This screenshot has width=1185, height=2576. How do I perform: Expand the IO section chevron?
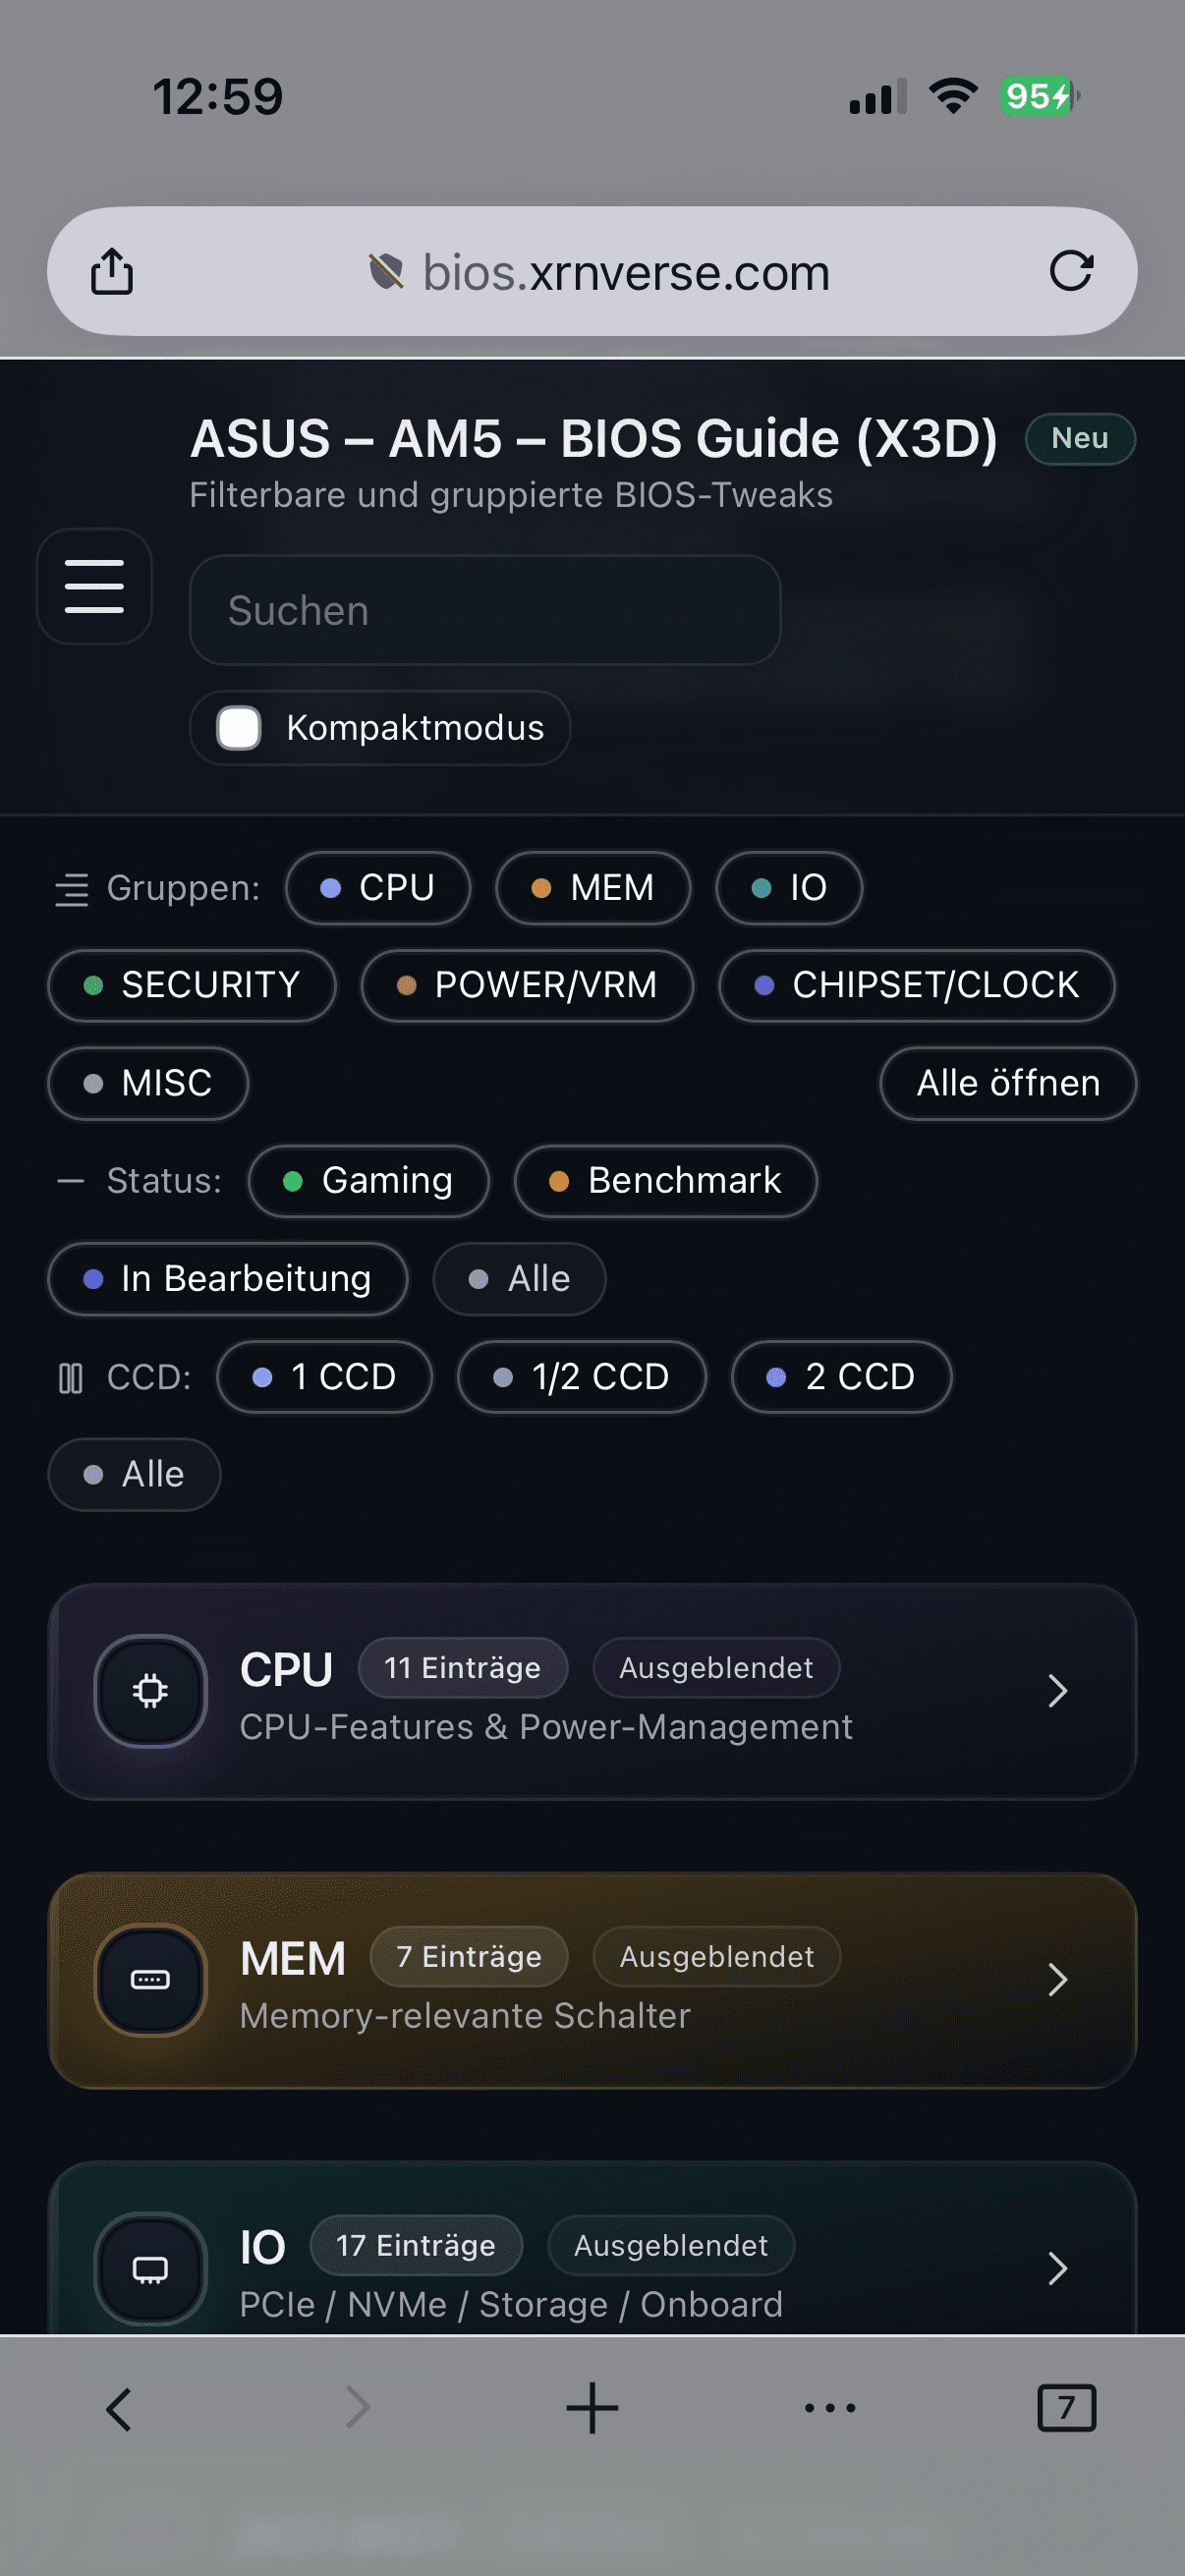tap(1057, 2268)
